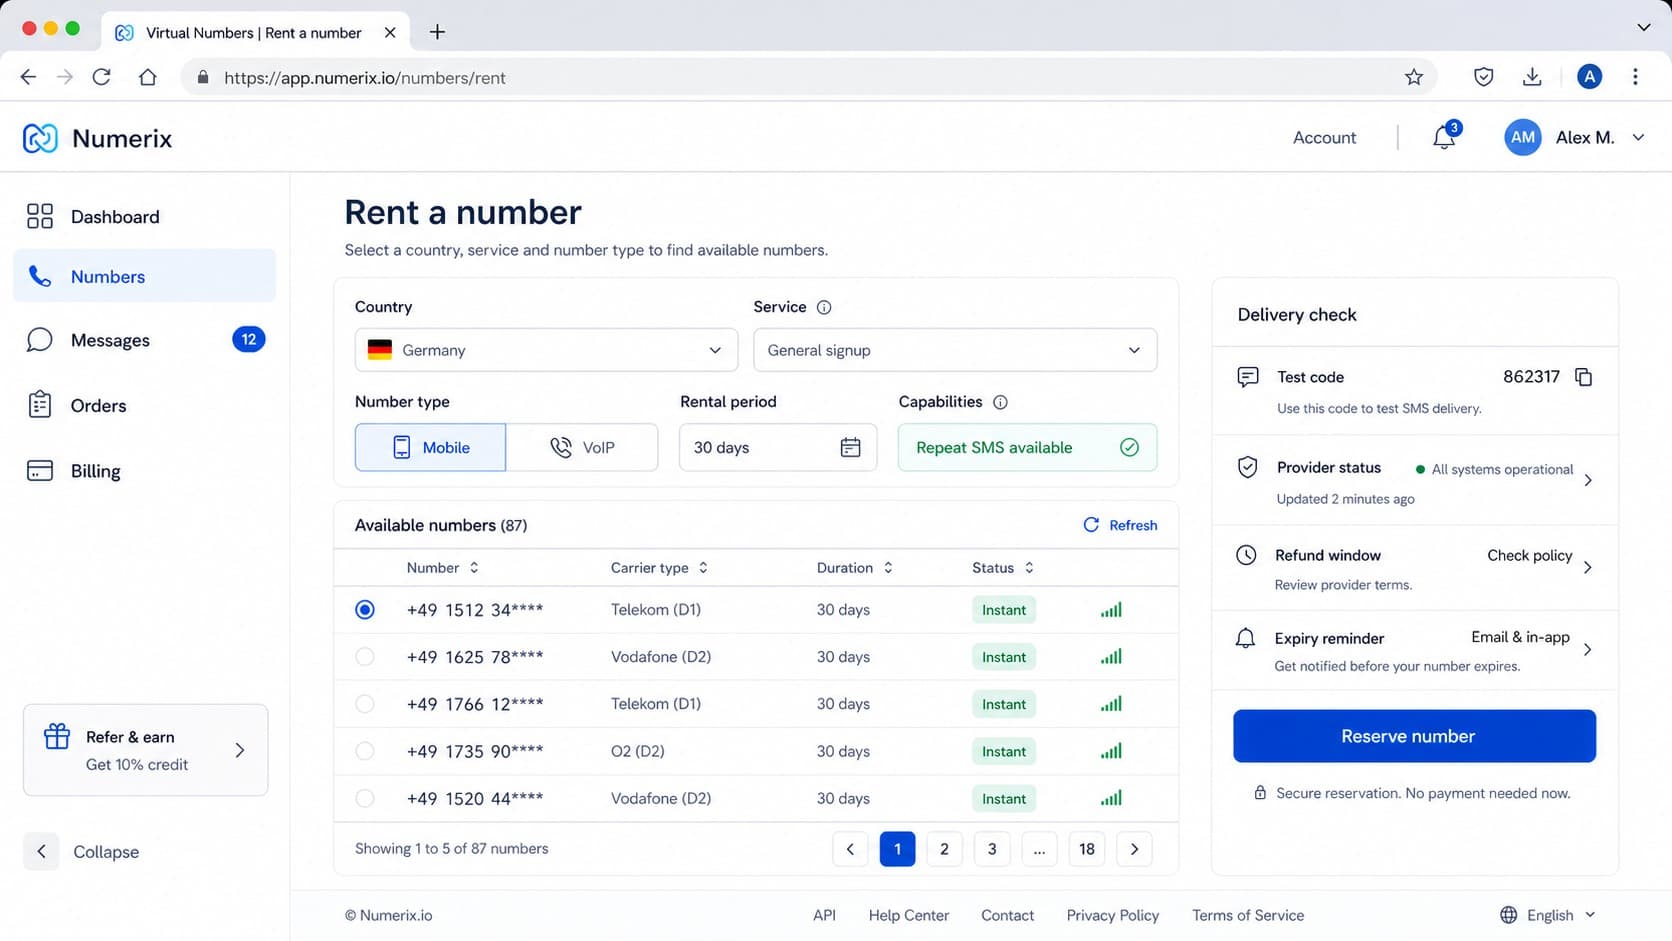The width and height of the screenshot is (1672, 941).
Task: Sort the table by Carrier type
Action: tap(660, 568)
